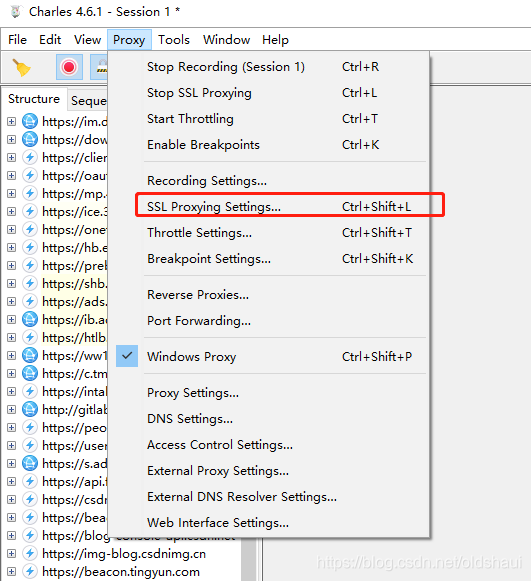531x581 pixels.
Task: Click the broom clear session icon
Action: pos(21,67)
